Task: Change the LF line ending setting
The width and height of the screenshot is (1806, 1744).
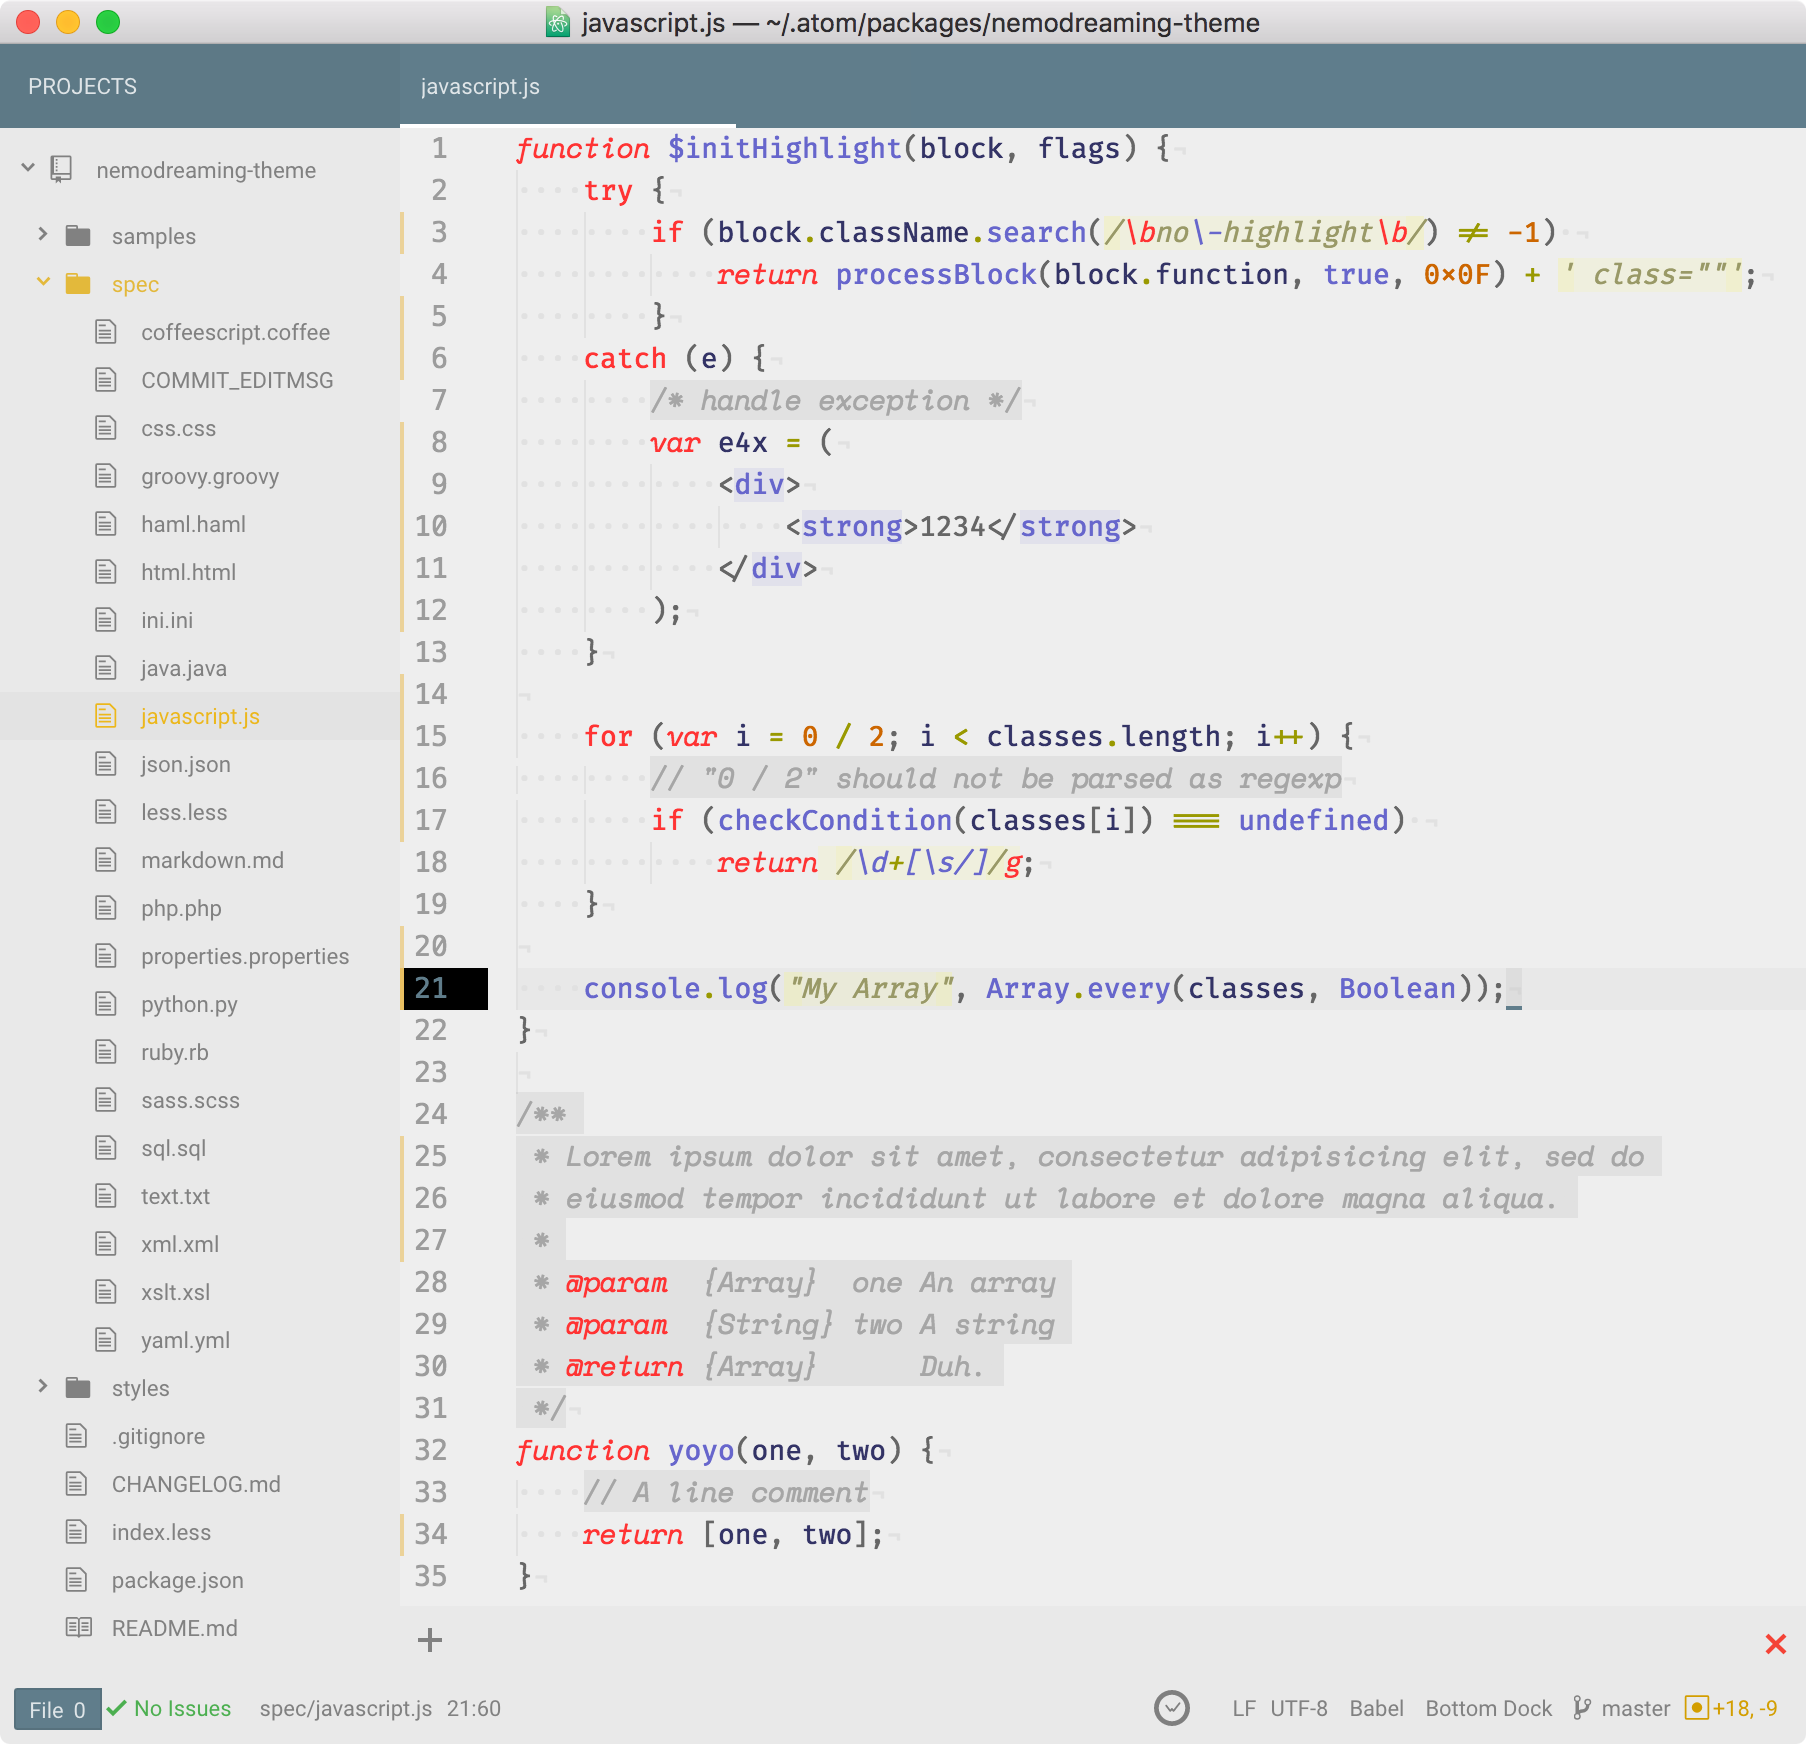Action: (x=1243, y=1708)
